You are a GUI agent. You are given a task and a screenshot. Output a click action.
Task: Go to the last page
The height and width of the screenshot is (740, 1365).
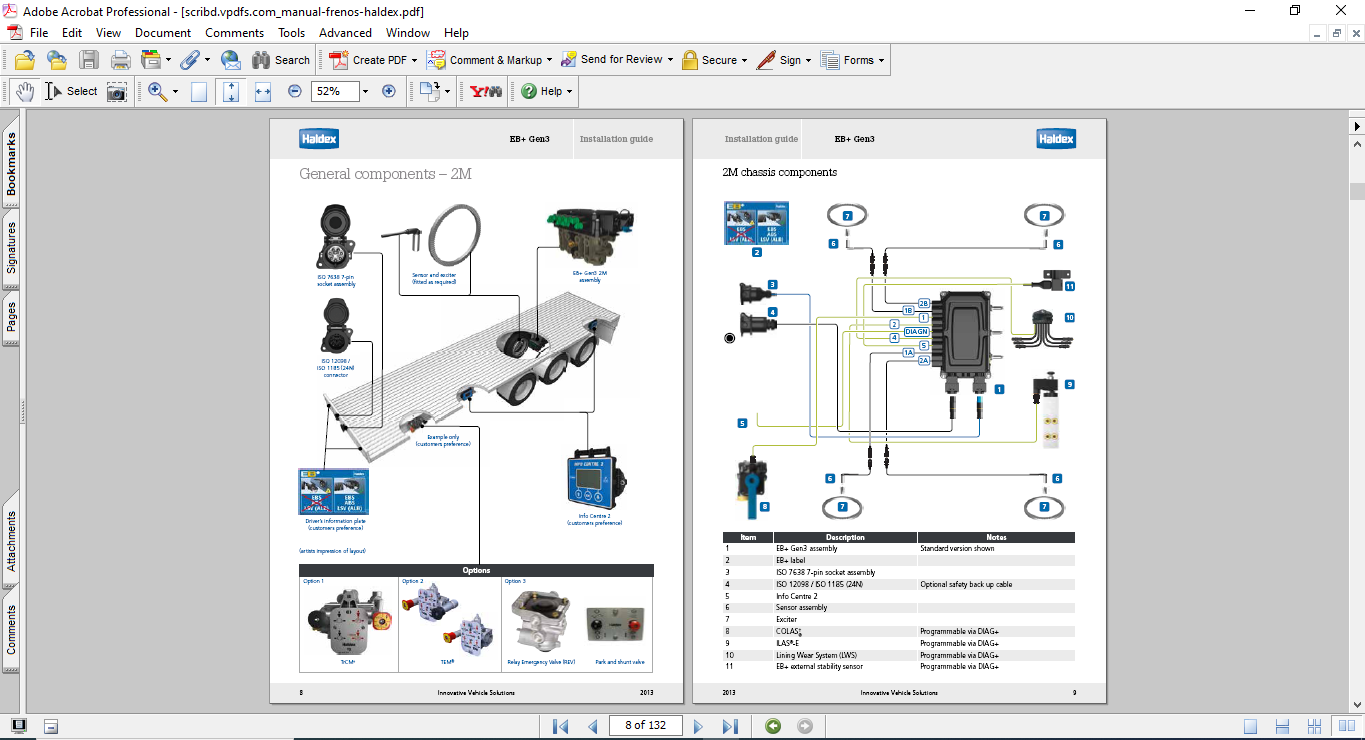point(730,726)
